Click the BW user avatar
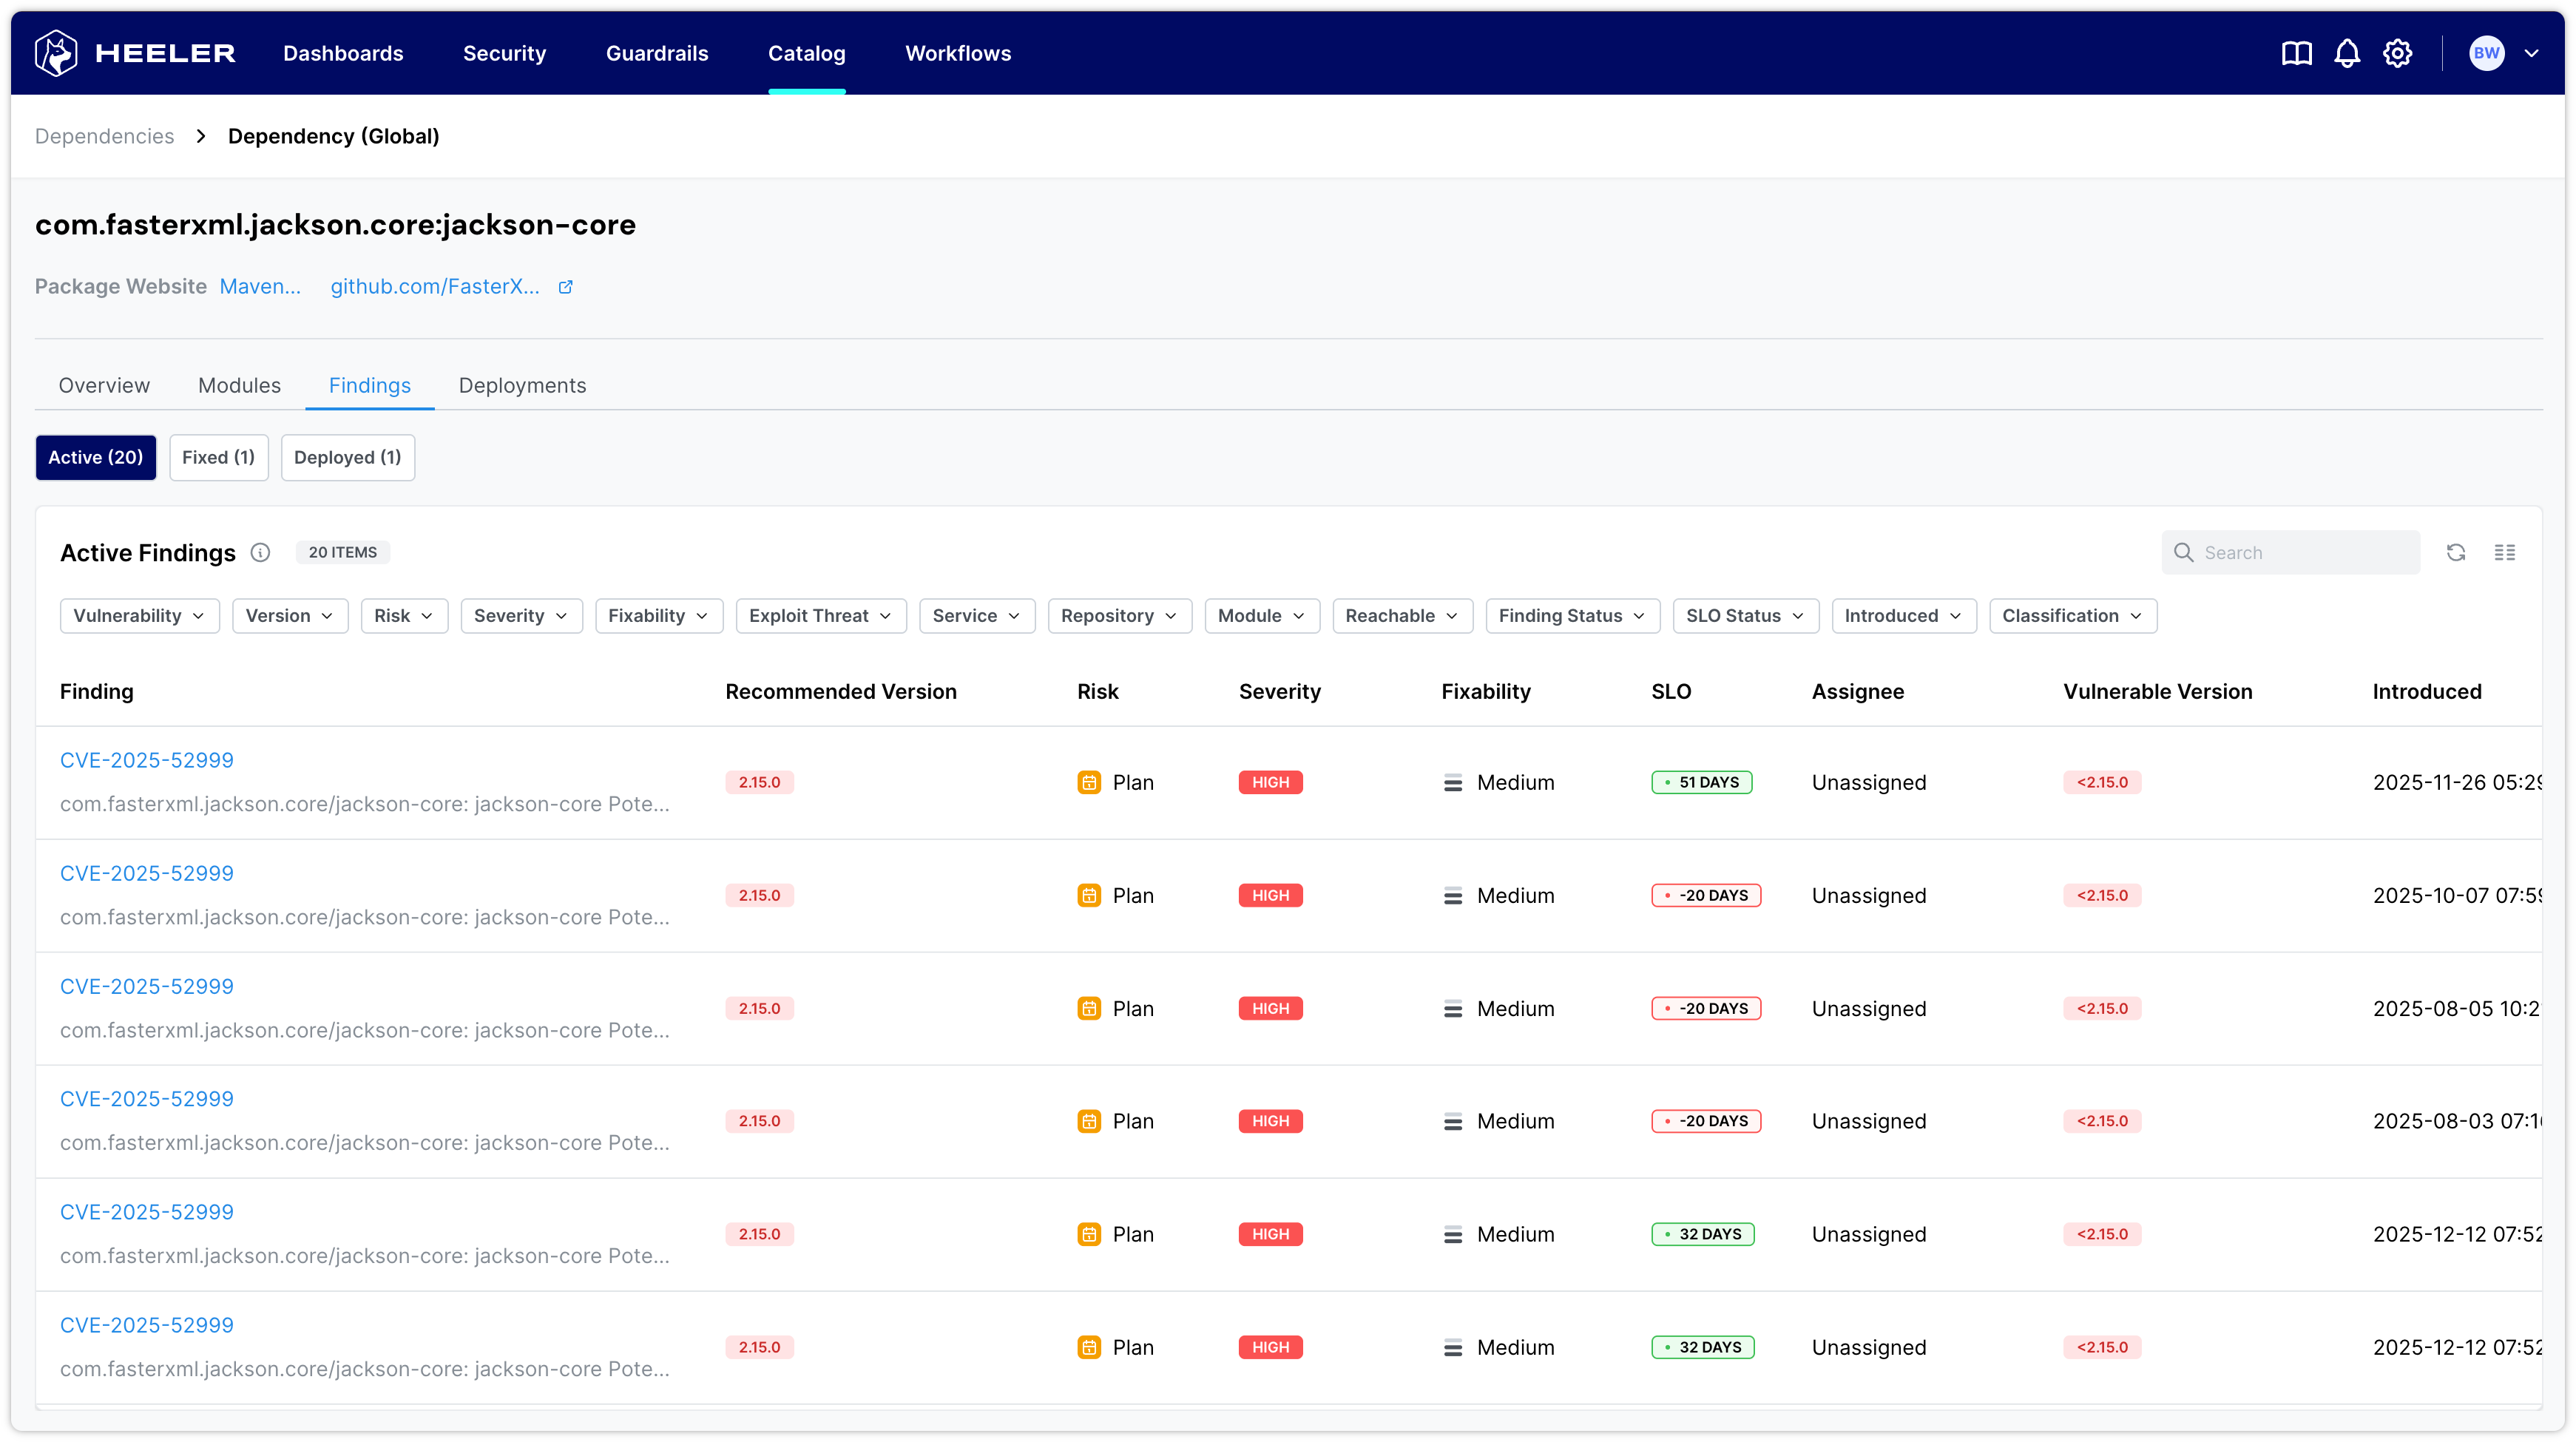This screenshot has width=2576, height=1442. point(2486,53)
